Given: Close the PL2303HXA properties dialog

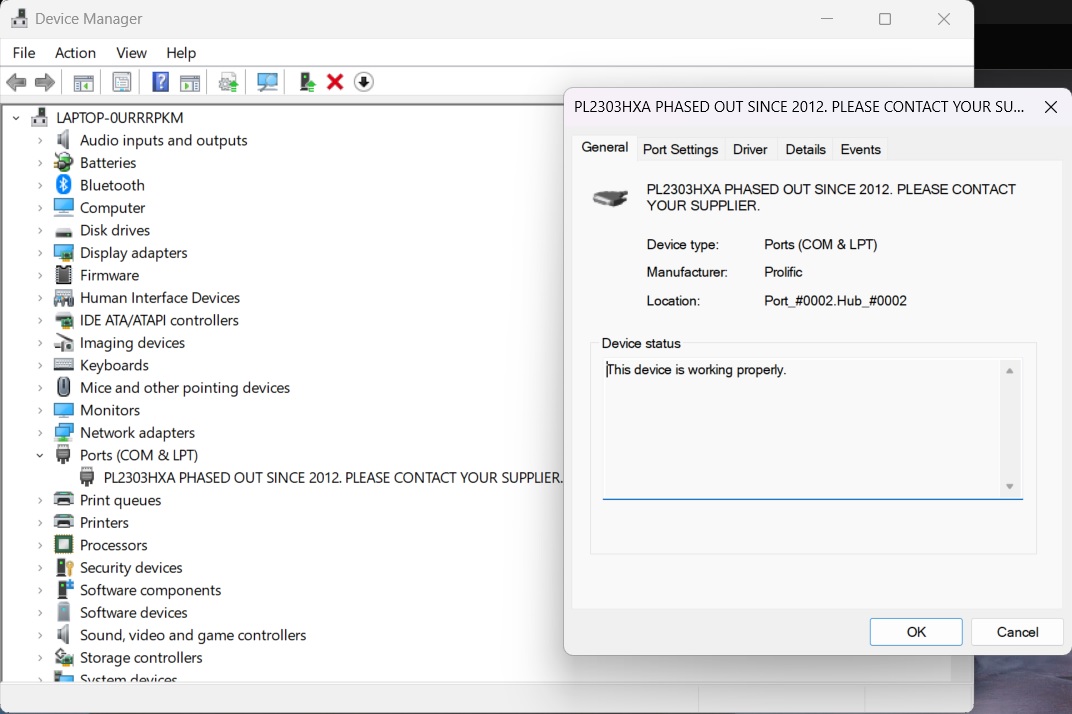Looking at the screenshot, I should (x=1051, y=107).
